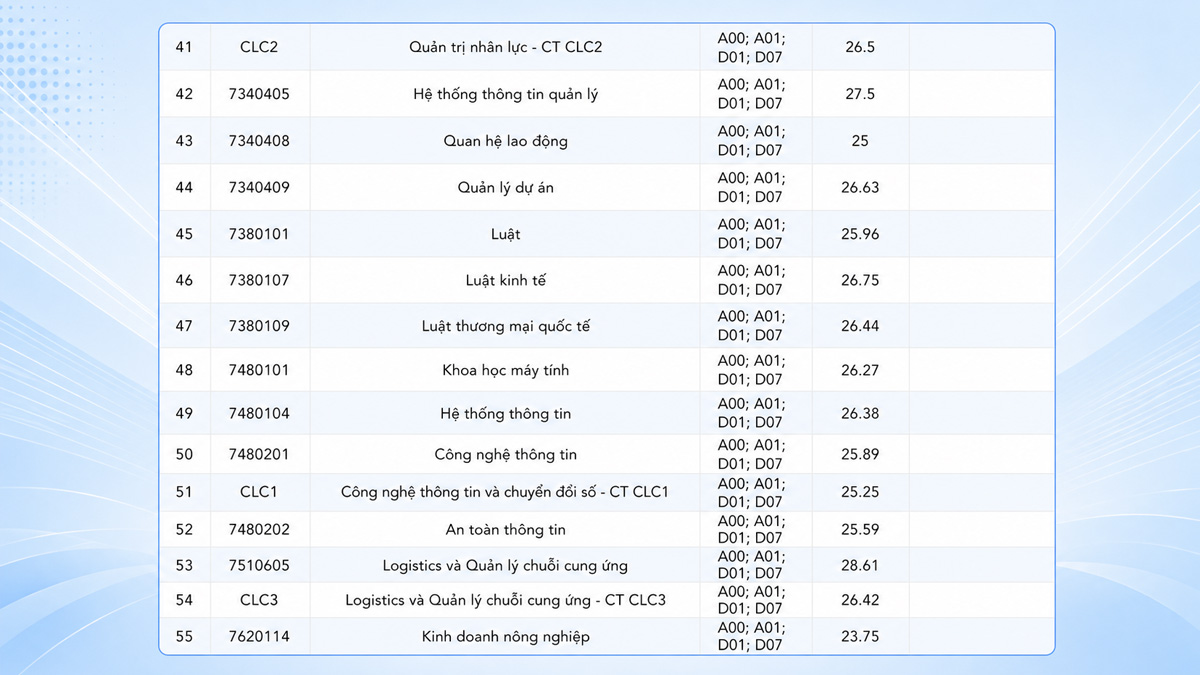Select the "Công nghệ thông tin" cell in row 50
The height and width of the screenshot is (675, 1200).
pos(506,454)
